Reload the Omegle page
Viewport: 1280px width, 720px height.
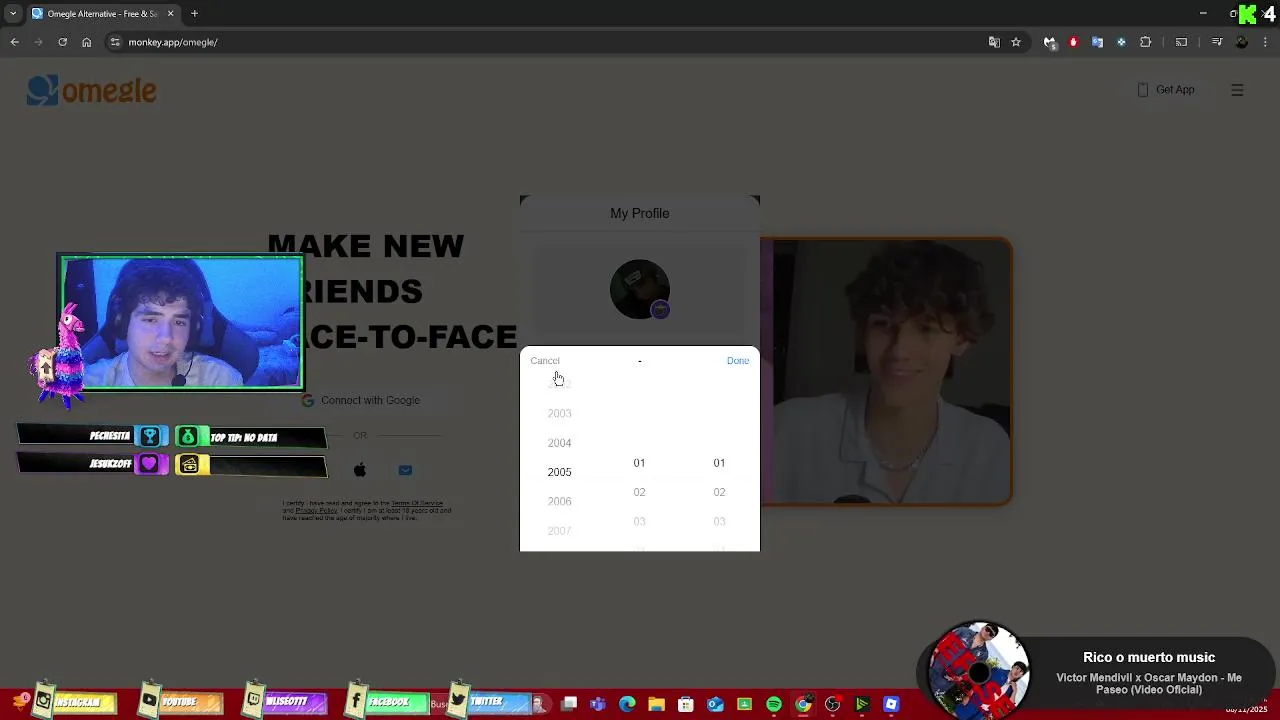(62, 42)
